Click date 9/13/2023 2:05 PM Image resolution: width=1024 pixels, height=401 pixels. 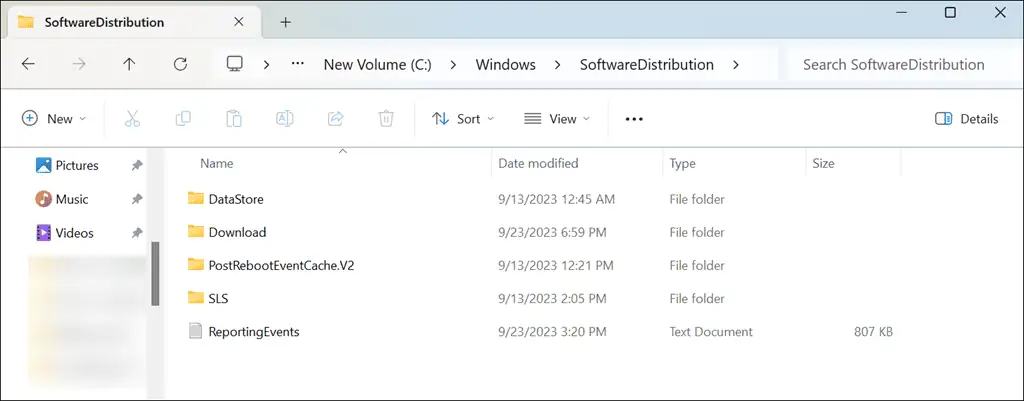(552, 298)
